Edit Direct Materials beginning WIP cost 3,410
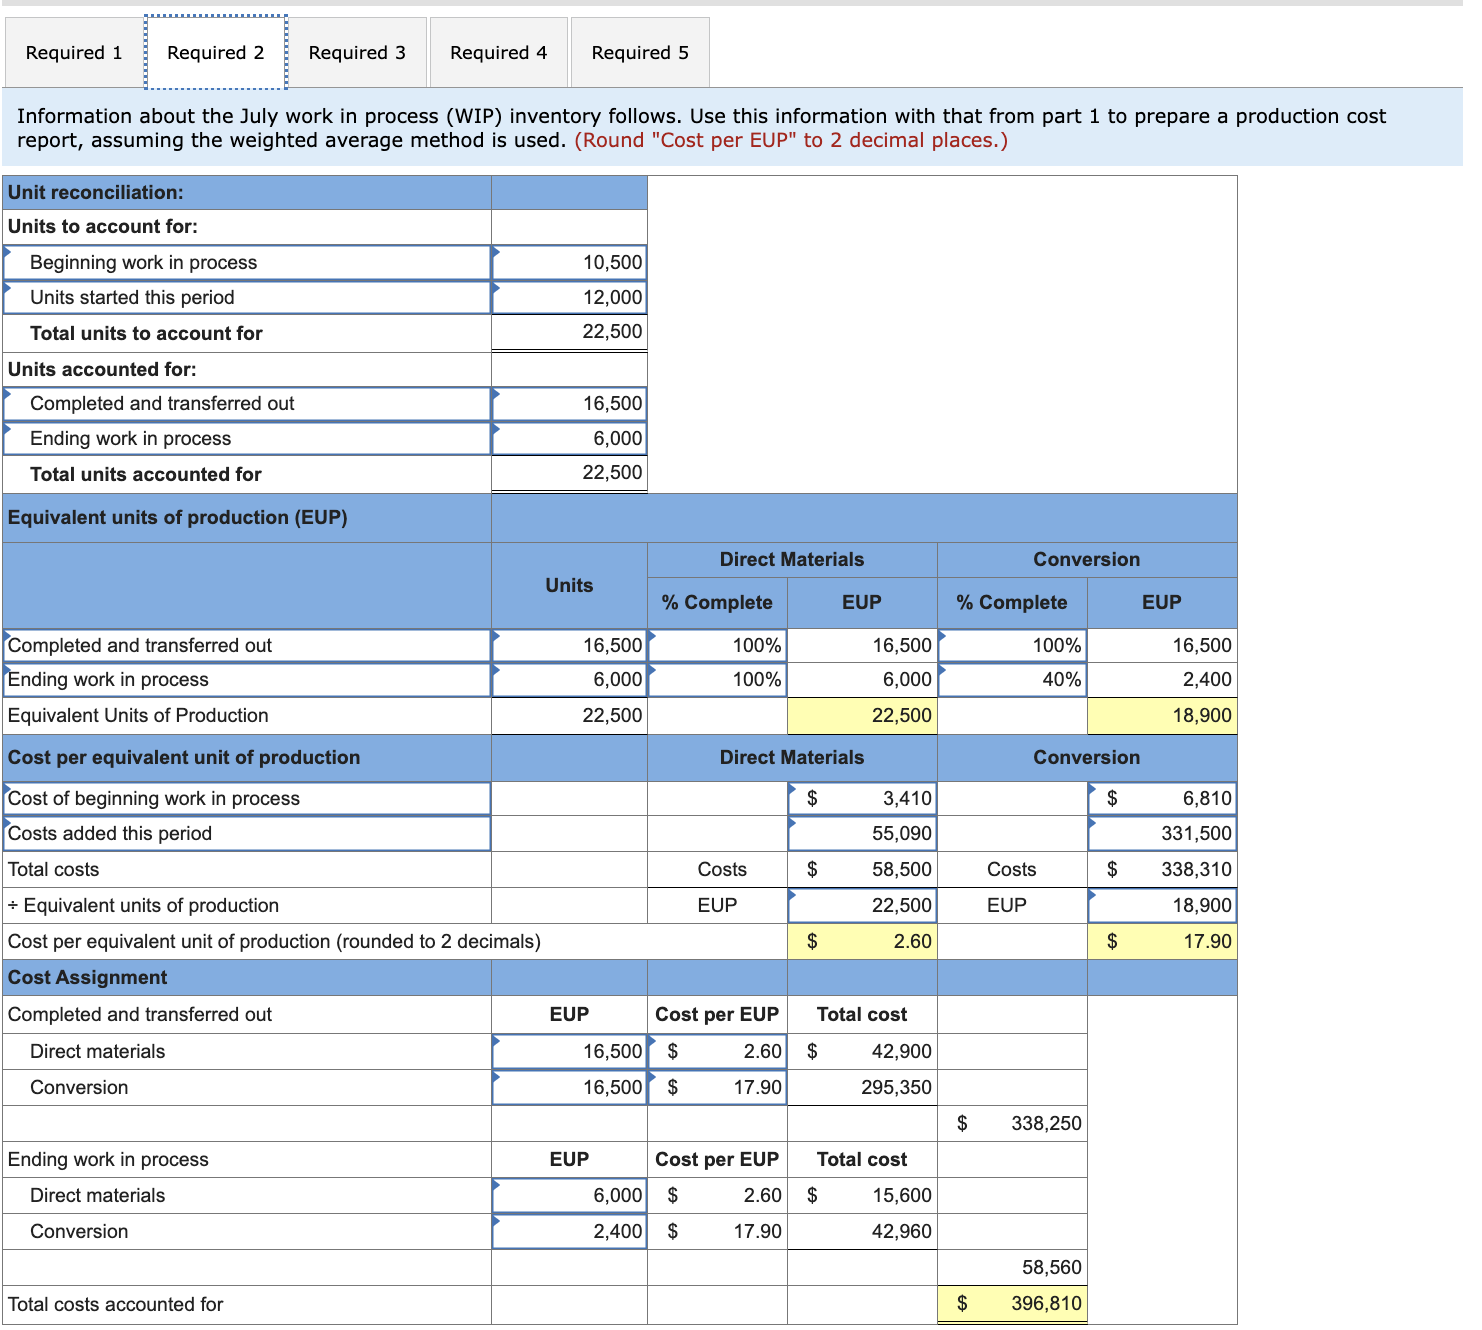This screenshot has height=1330, width=1482. tap(862, 798)
